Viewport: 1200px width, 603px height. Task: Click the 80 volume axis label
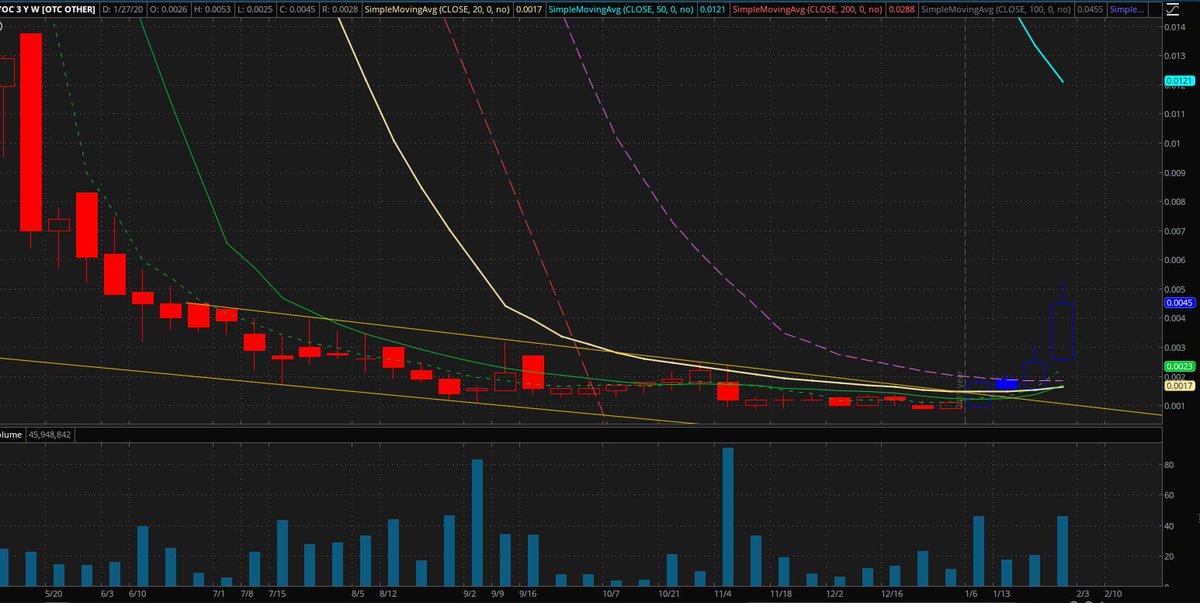pyautogui.click(x=1168, y=464)
